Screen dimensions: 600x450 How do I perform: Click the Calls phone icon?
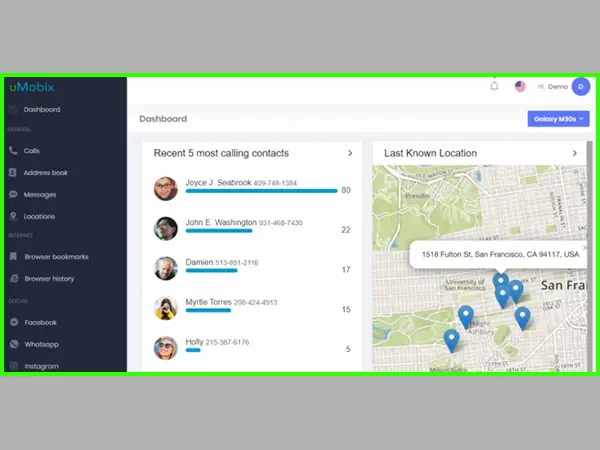point(13,150)
